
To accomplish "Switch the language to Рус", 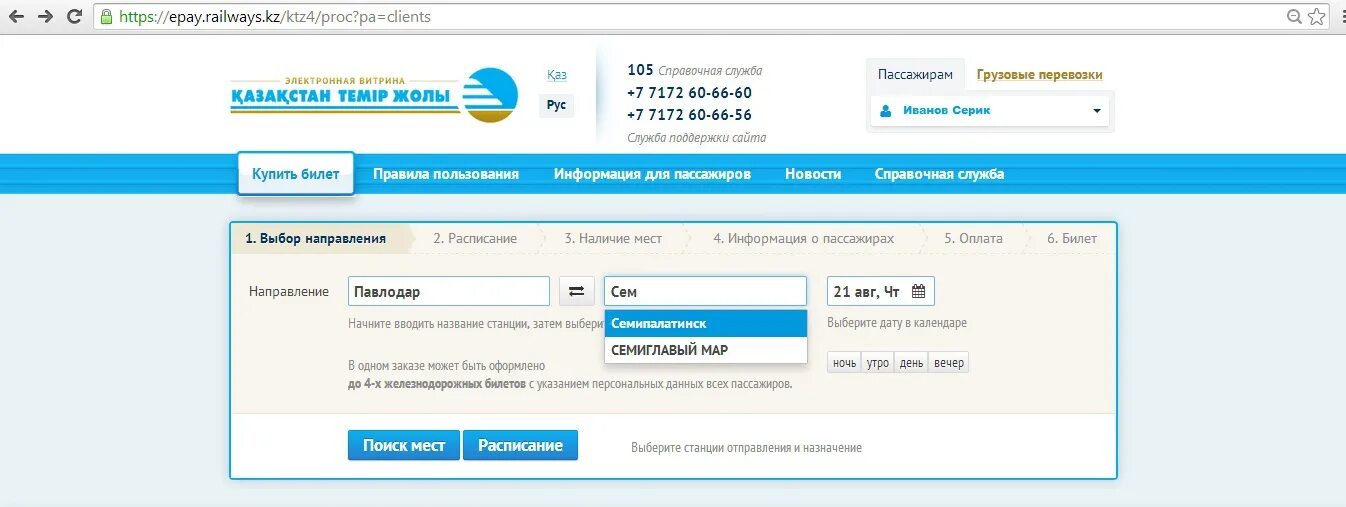I will [x=557, y=105].
